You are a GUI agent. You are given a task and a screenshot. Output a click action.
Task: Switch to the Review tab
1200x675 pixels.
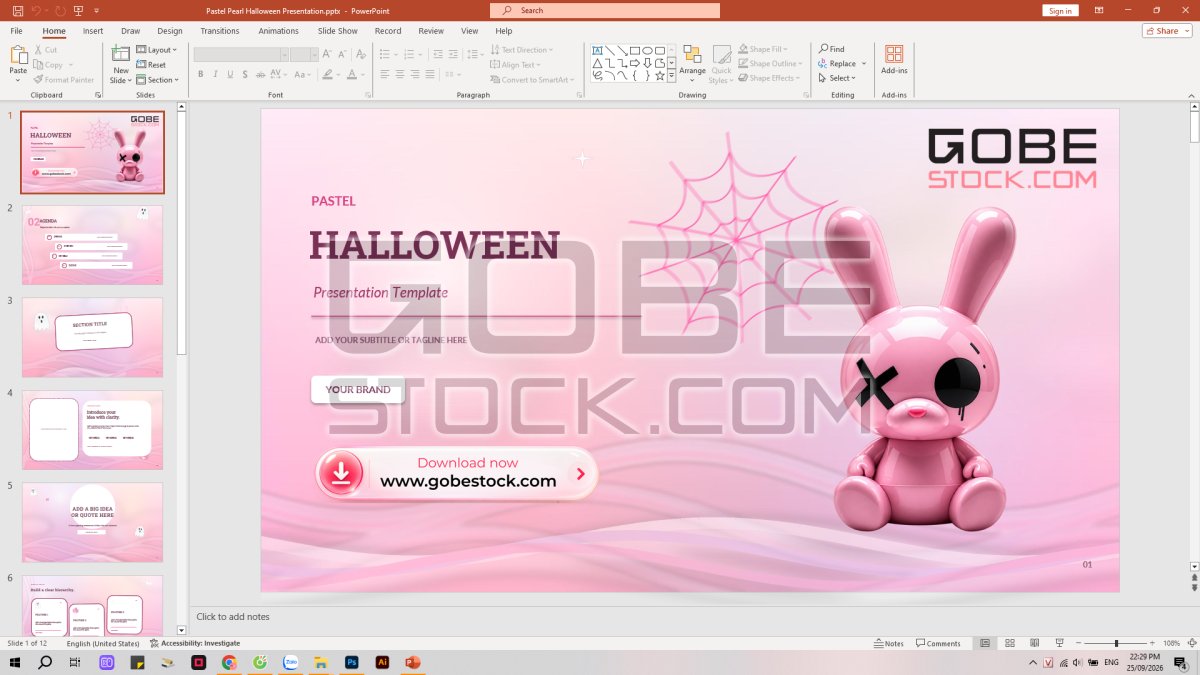coord(431,31)
